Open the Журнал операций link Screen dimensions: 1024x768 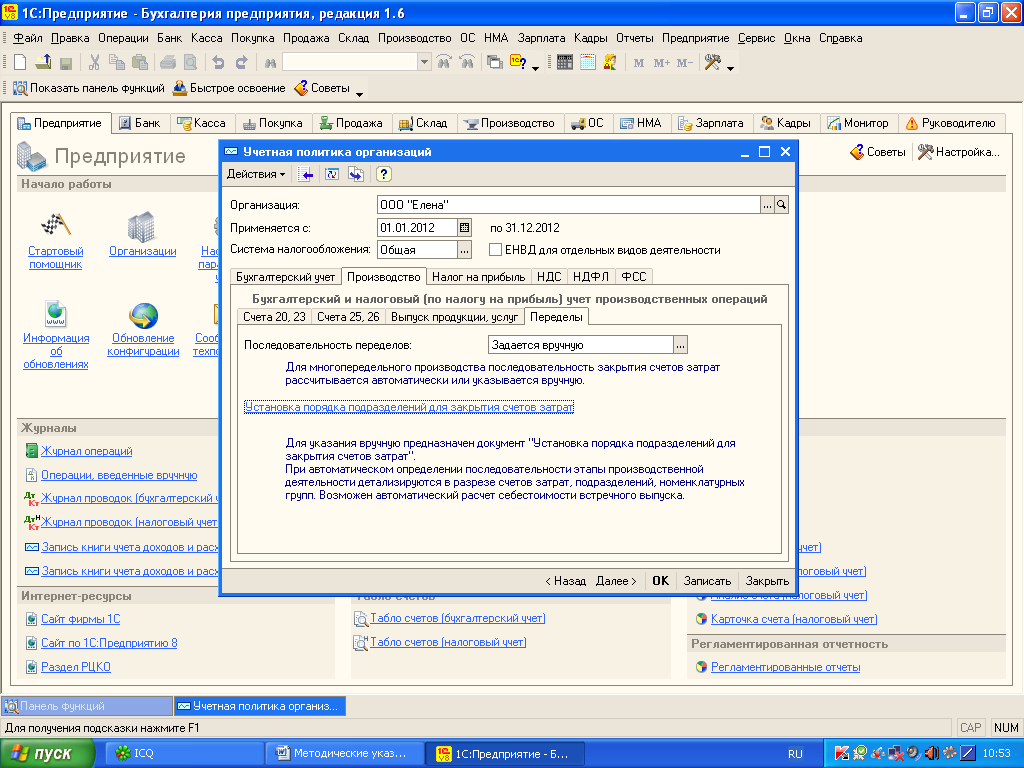pyautogui.click(x=86, y=451)
